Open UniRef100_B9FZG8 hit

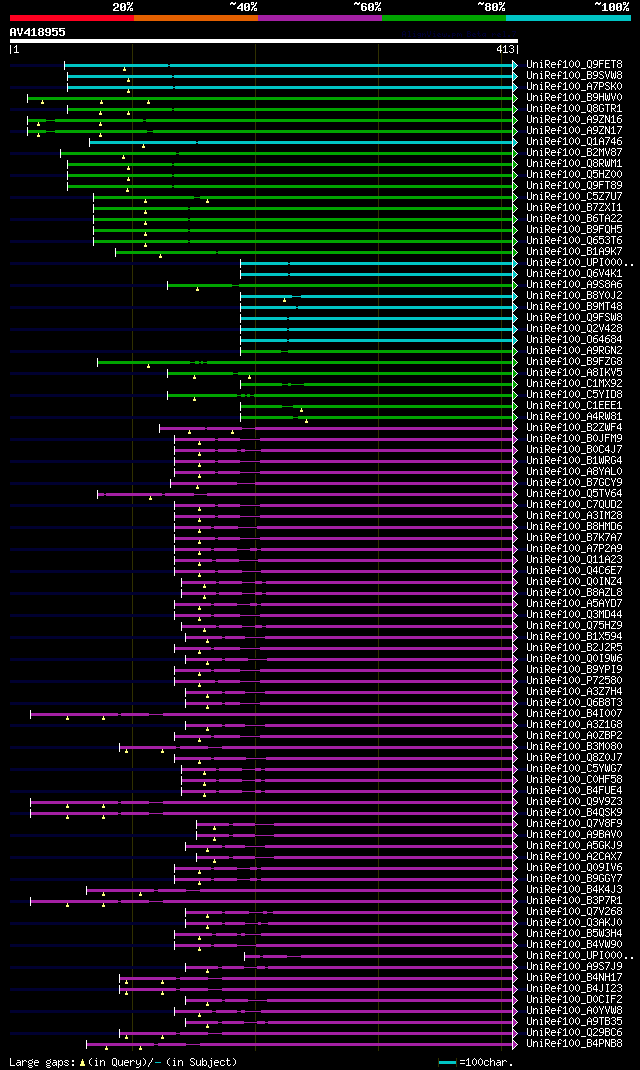[574, 361]
